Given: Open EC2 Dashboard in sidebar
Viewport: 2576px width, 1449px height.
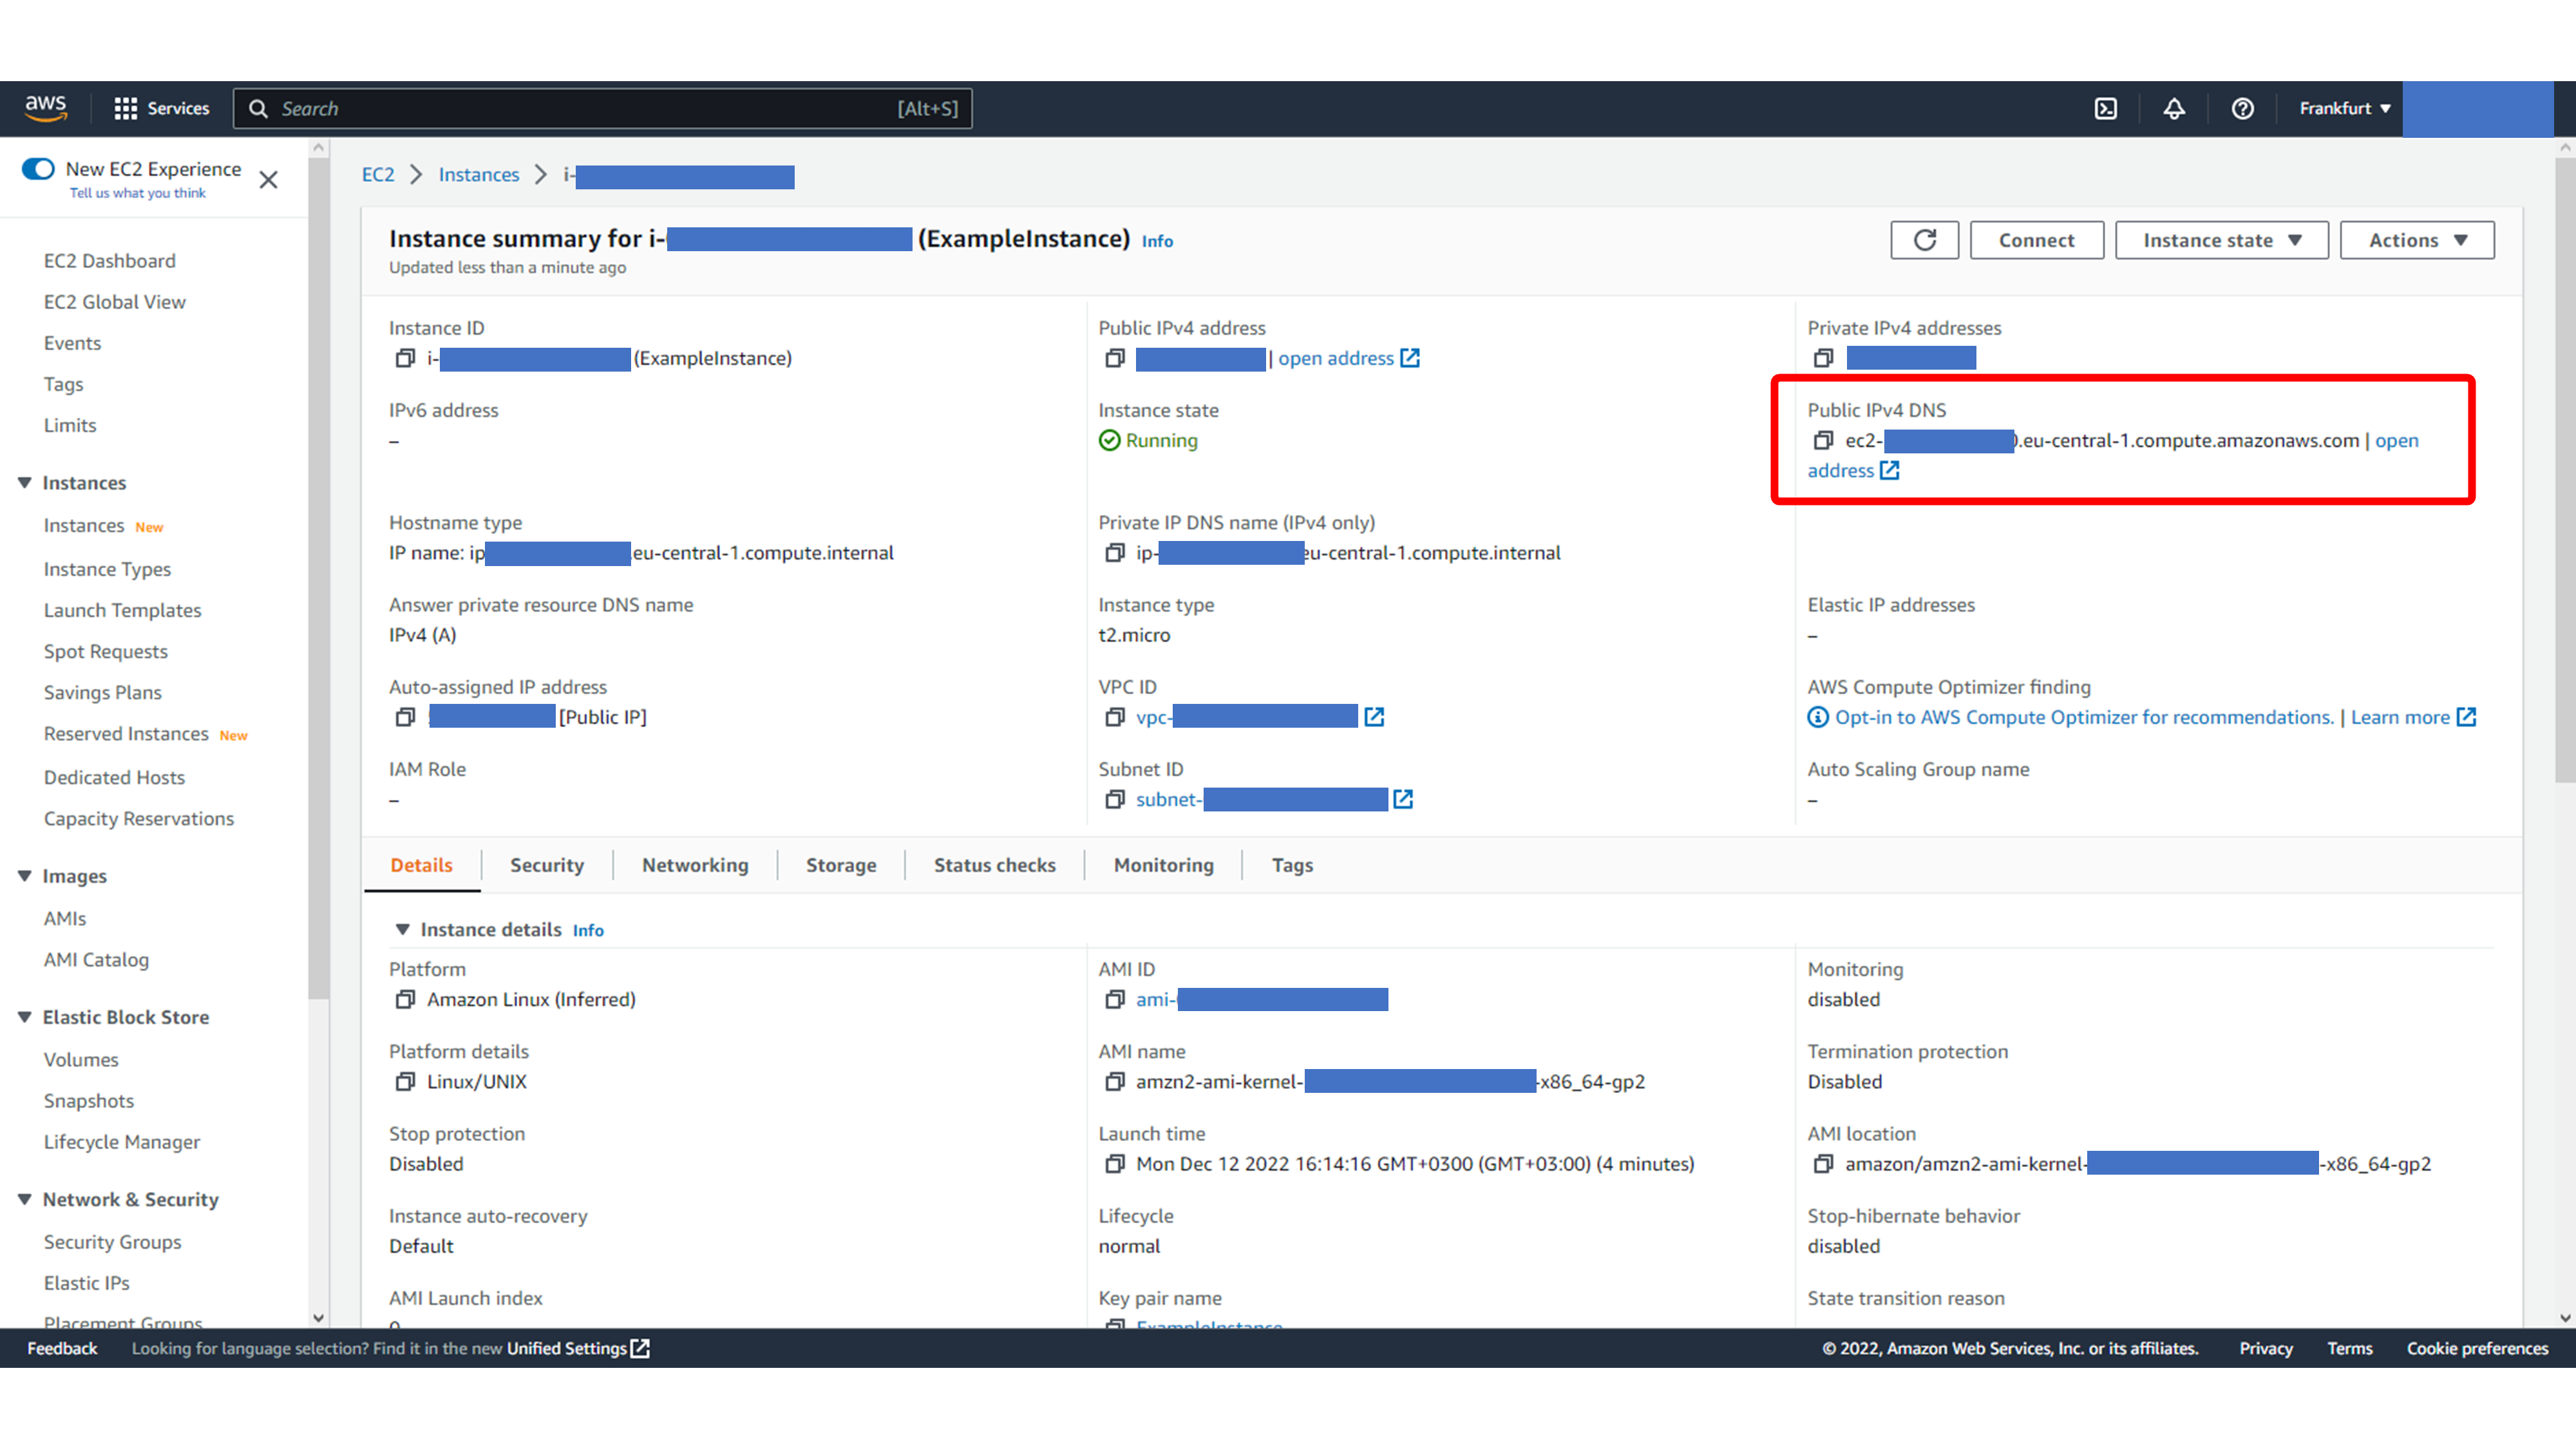Looking at the screenshot, I should (109, 261).
